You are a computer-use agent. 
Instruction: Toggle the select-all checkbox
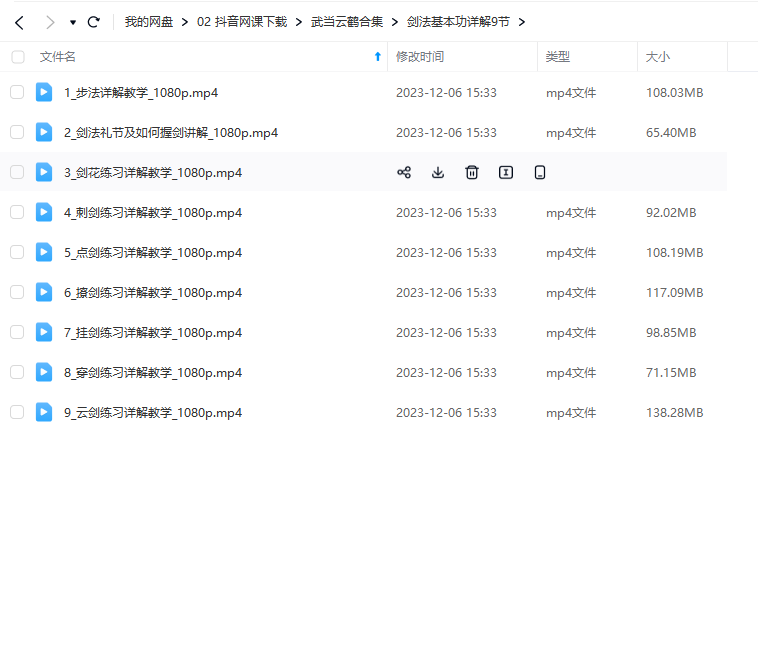18,57
